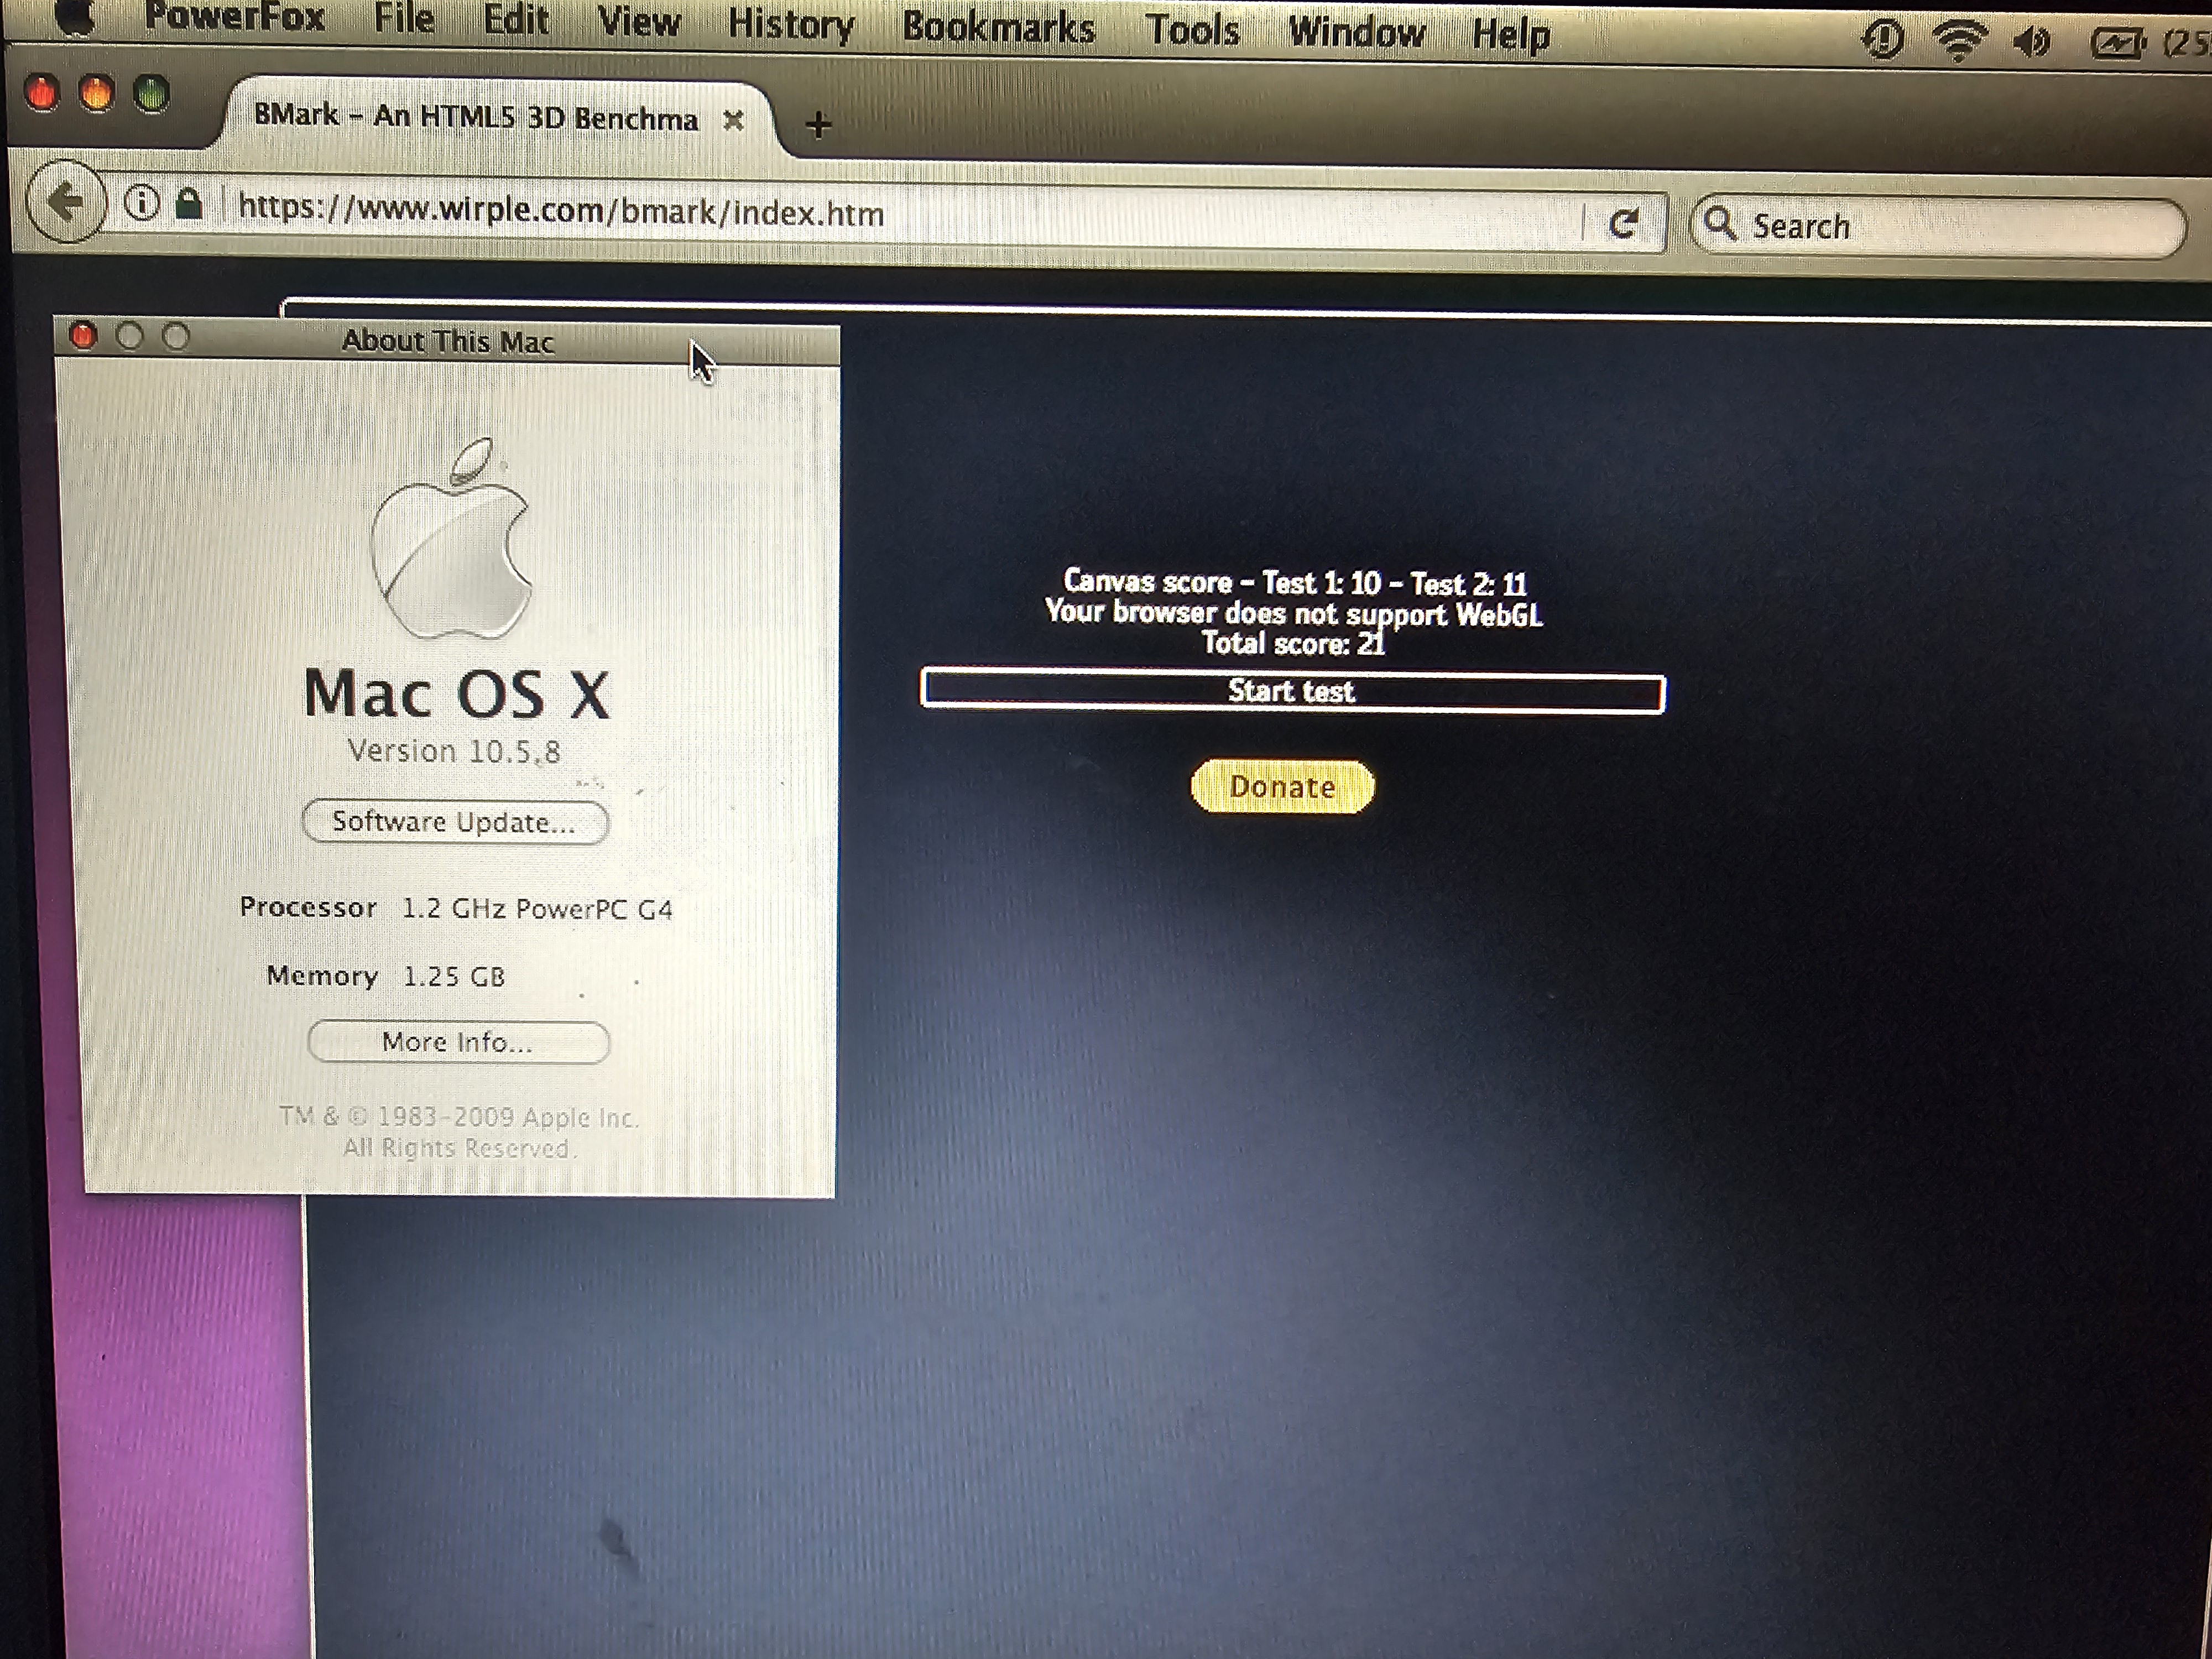Open the History menu

(x=791, y=26)
